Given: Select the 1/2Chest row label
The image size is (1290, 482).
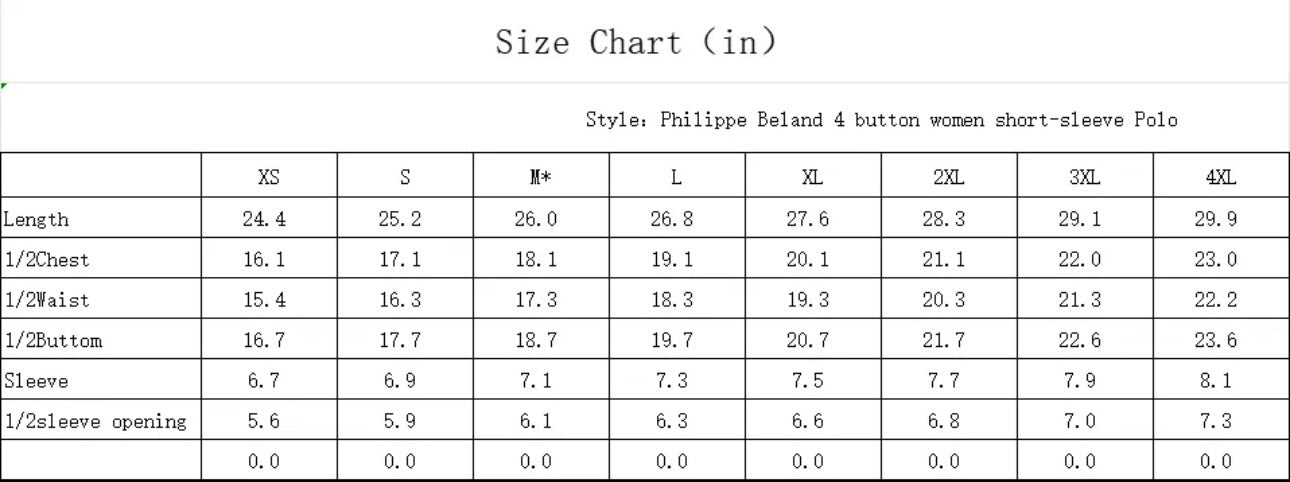Looking at the screenshot, I should point(46,260).
